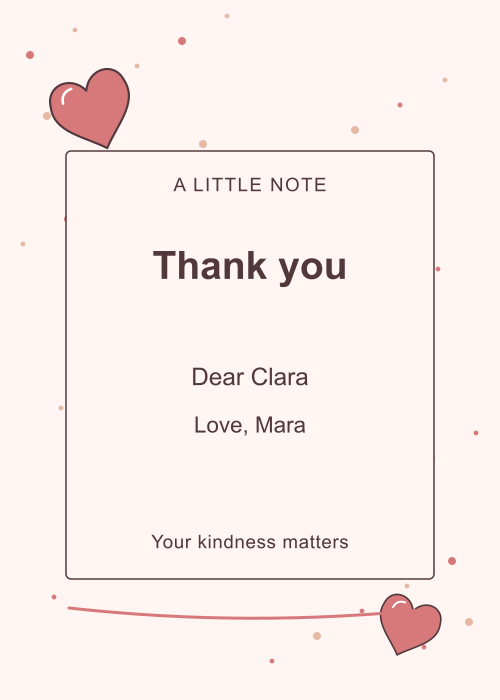Viewport: 500px width, 700px height.
Task: Click the name "Mara" in the signature
Action: (280, 425)
